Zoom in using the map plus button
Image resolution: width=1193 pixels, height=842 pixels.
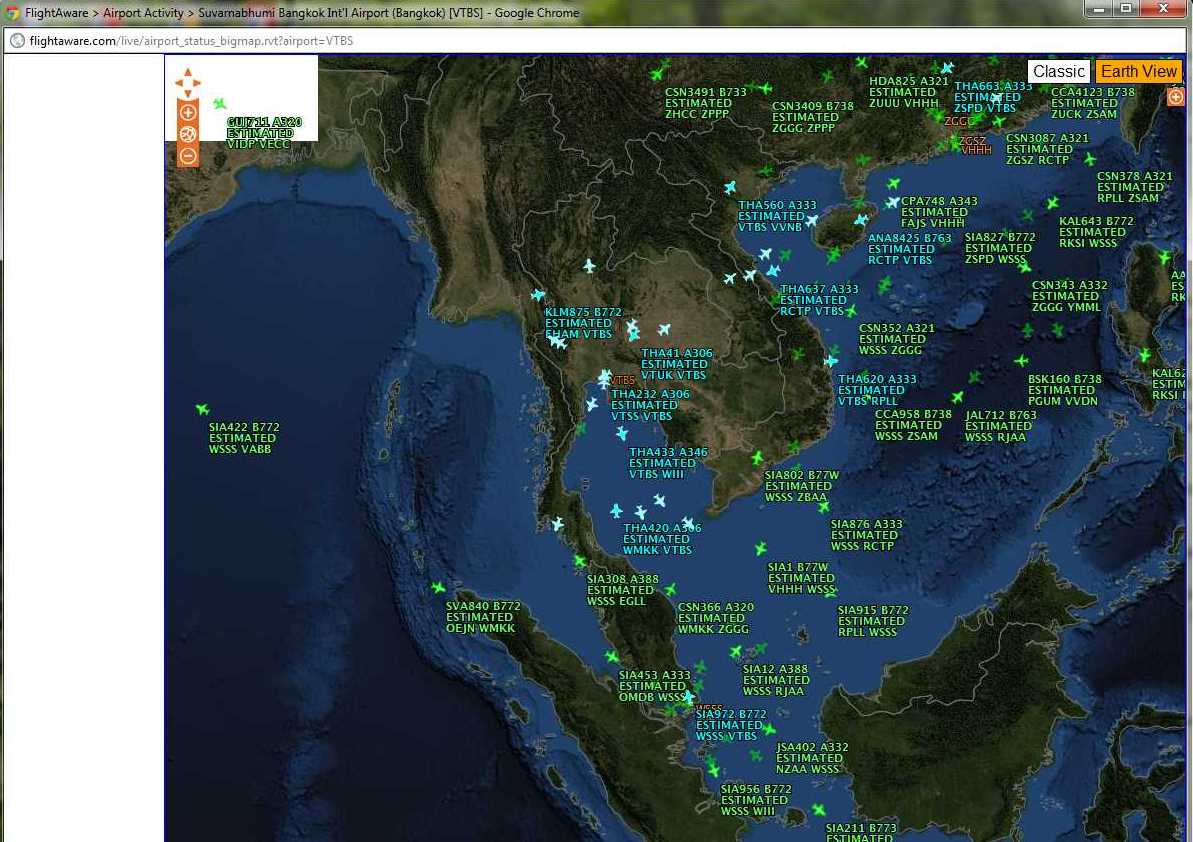click(188, 113)
